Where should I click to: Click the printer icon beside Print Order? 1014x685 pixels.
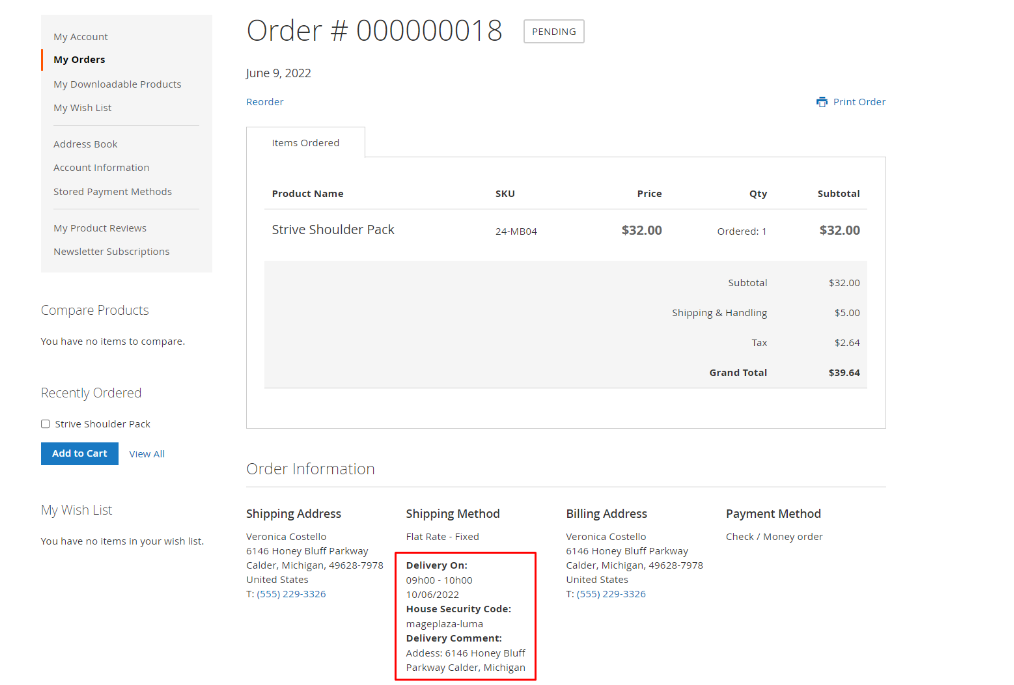pyautogui.click(x=821, y=102)
